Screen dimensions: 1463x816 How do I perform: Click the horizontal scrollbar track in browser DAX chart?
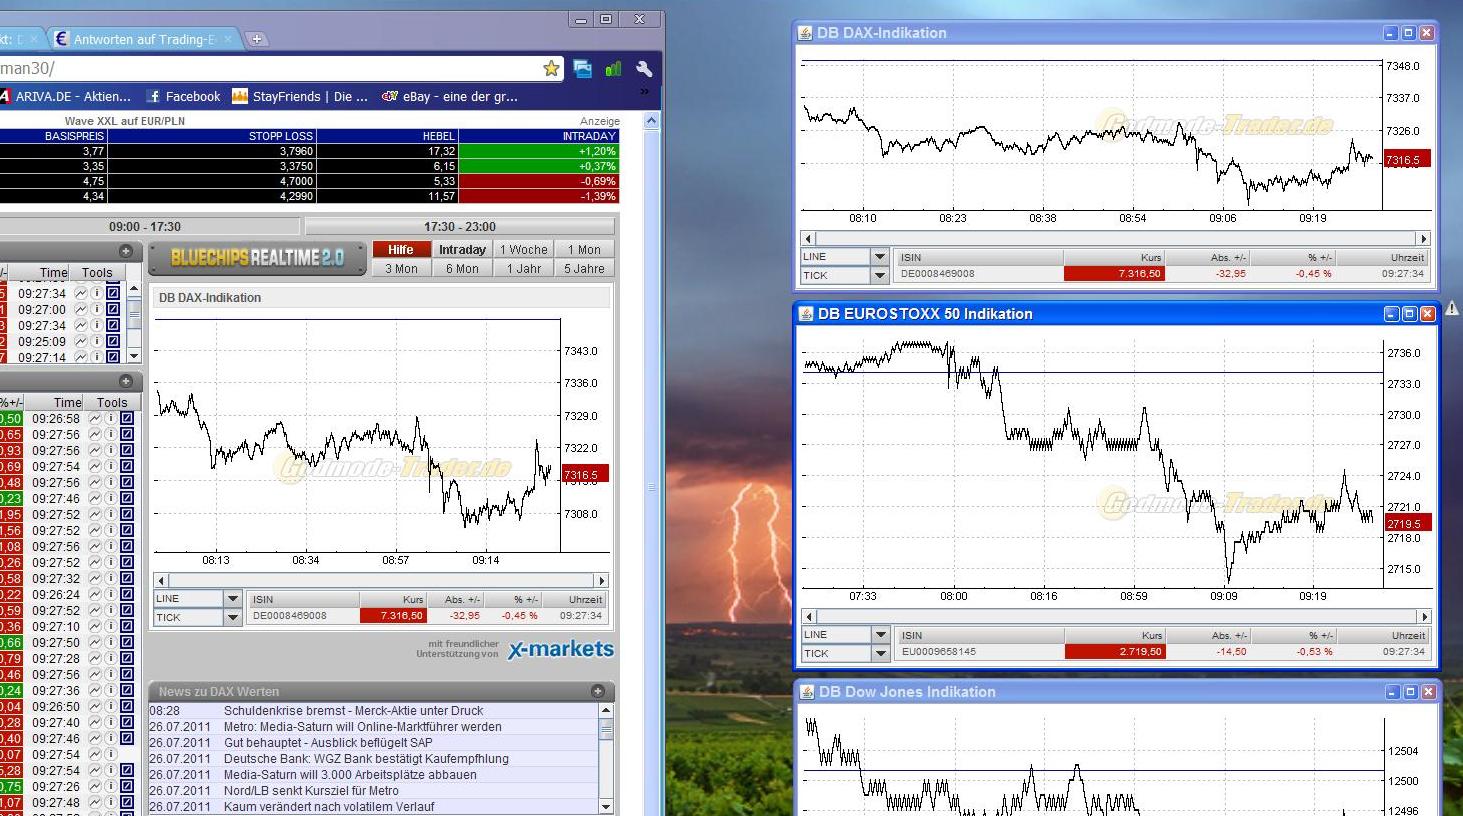coord(381,581)
